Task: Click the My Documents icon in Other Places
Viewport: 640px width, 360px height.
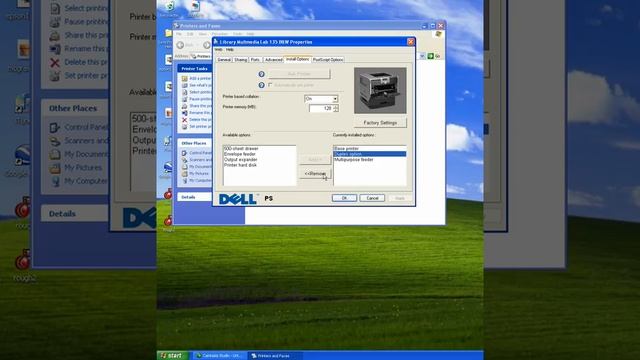Action: tap(184, 167)
